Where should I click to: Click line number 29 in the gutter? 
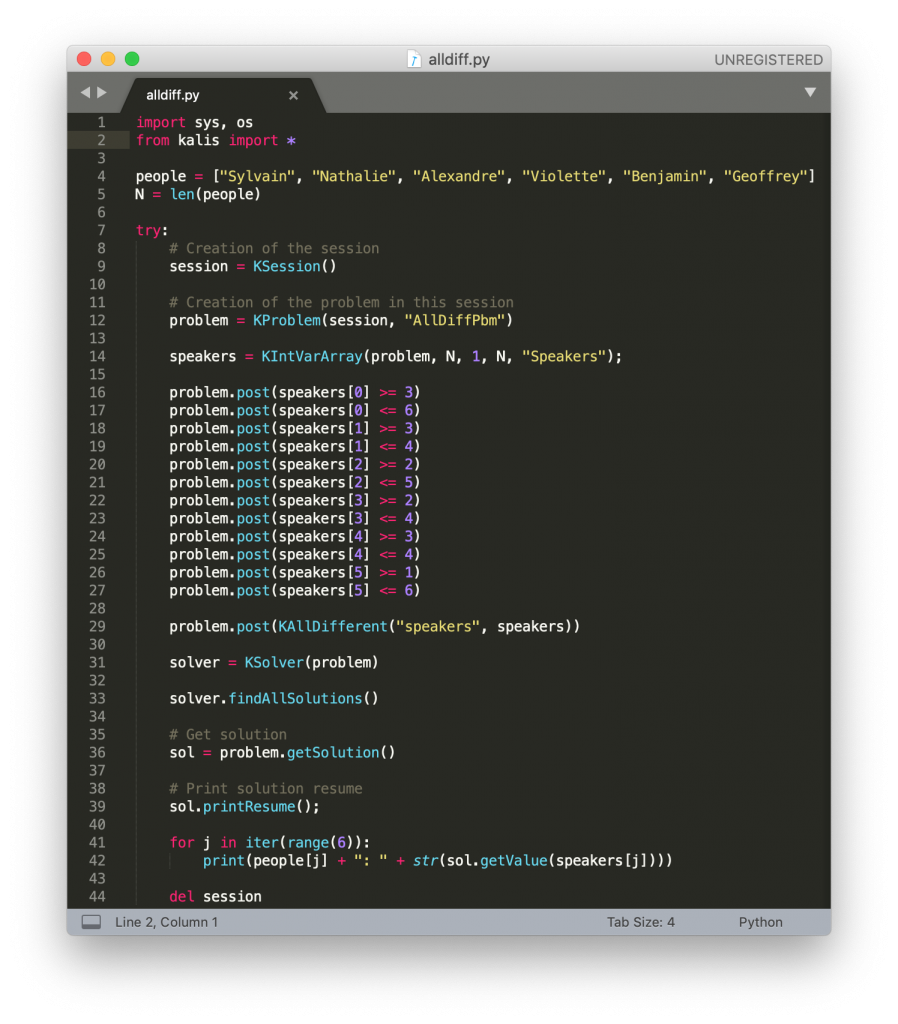tap(97, 626)
